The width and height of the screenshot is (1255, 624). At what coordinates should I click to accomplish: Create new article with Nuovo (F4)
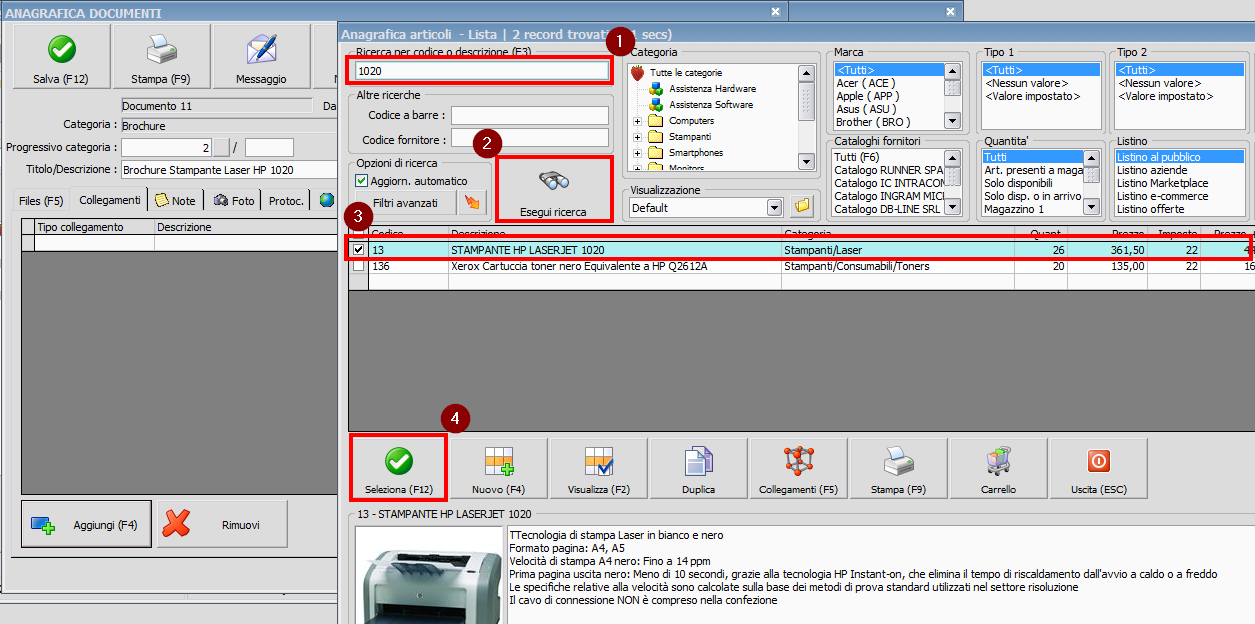(x=499, y=468)
